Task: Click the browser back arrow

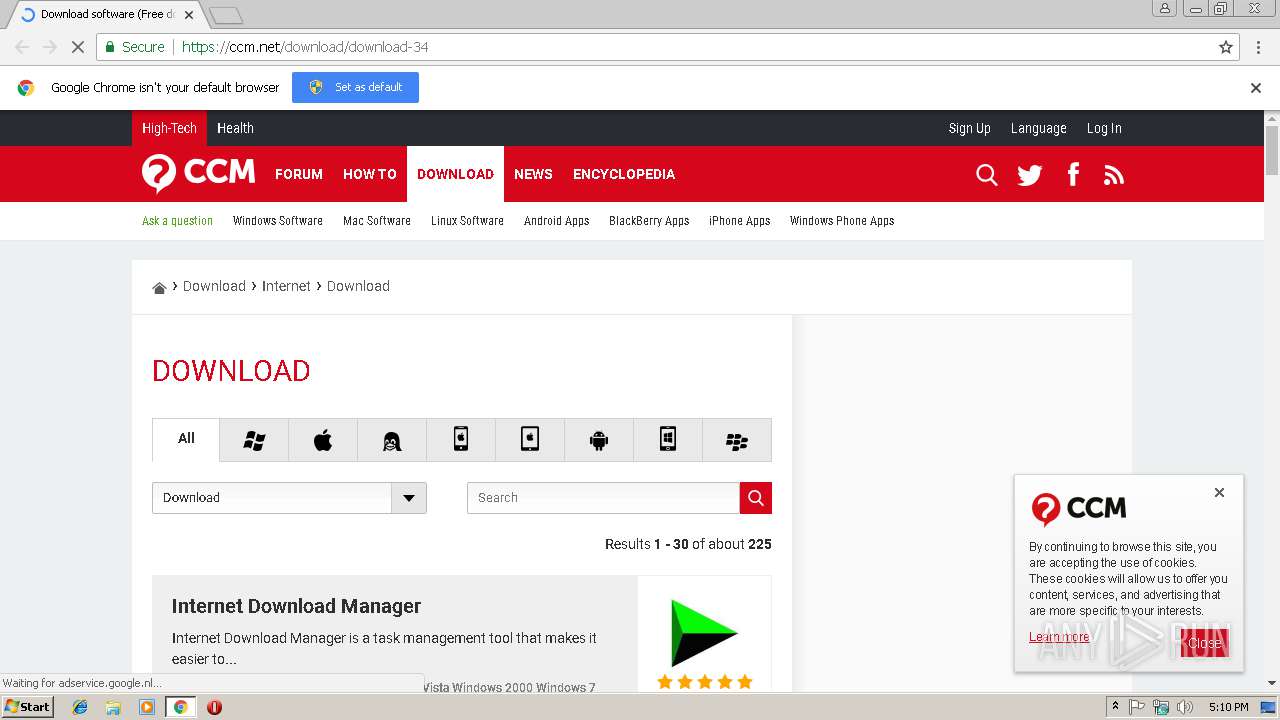Action: pyautogui.click(x=22, y=47)
